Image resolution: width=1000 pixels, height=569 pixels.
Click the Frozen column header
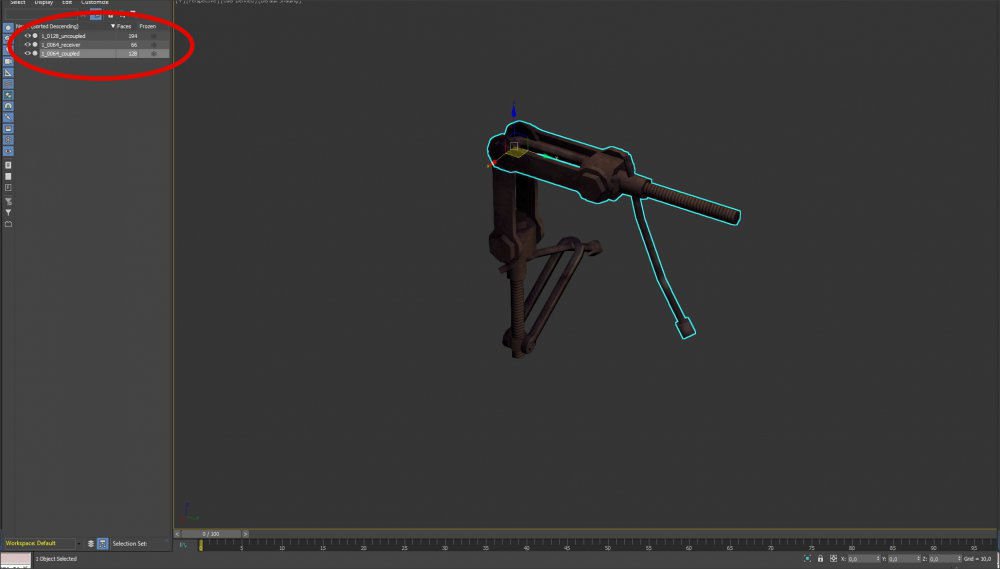pyautogui.click(x=147, y=26)
